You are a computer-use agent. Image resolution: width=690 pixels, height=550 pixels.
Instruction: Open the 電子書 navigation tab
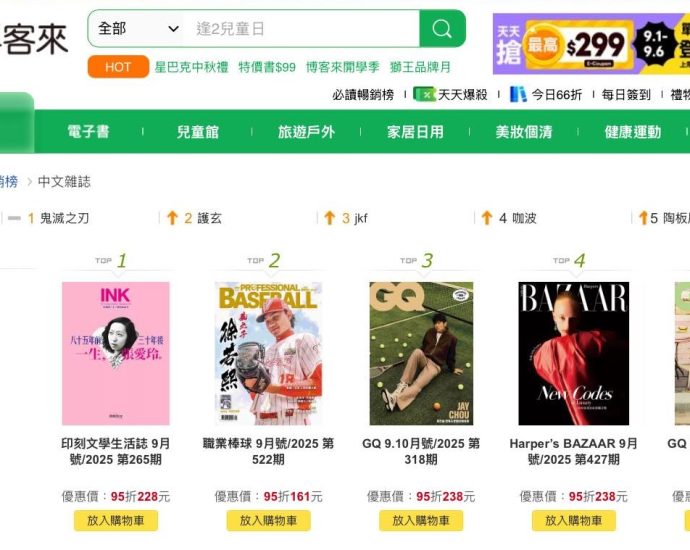tap(88, 132)
